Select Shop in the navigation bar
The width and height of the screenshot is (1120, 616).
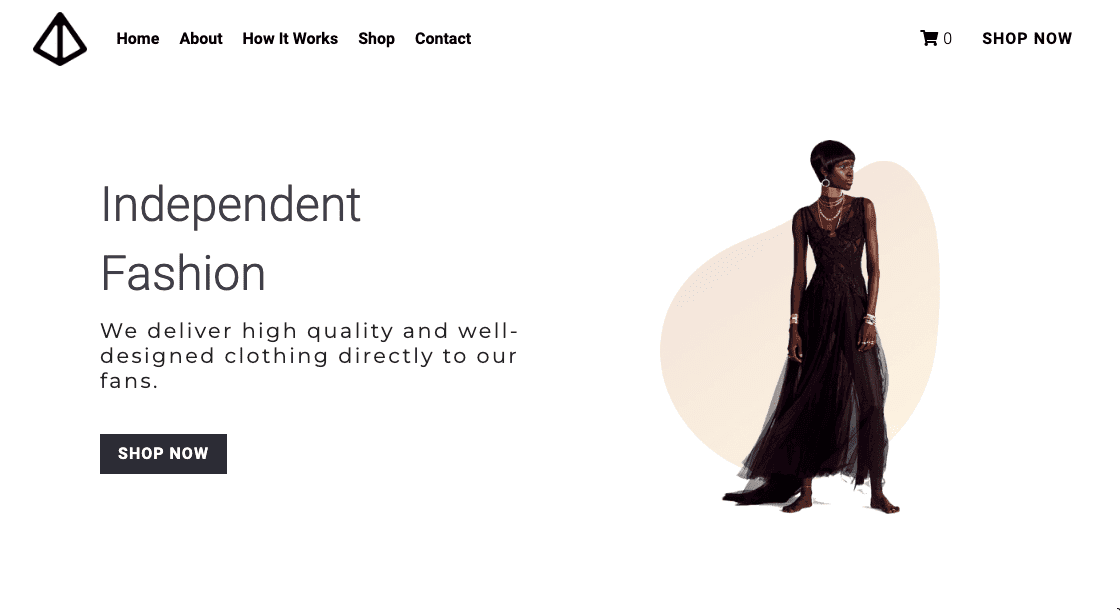[x=376, y=39]
